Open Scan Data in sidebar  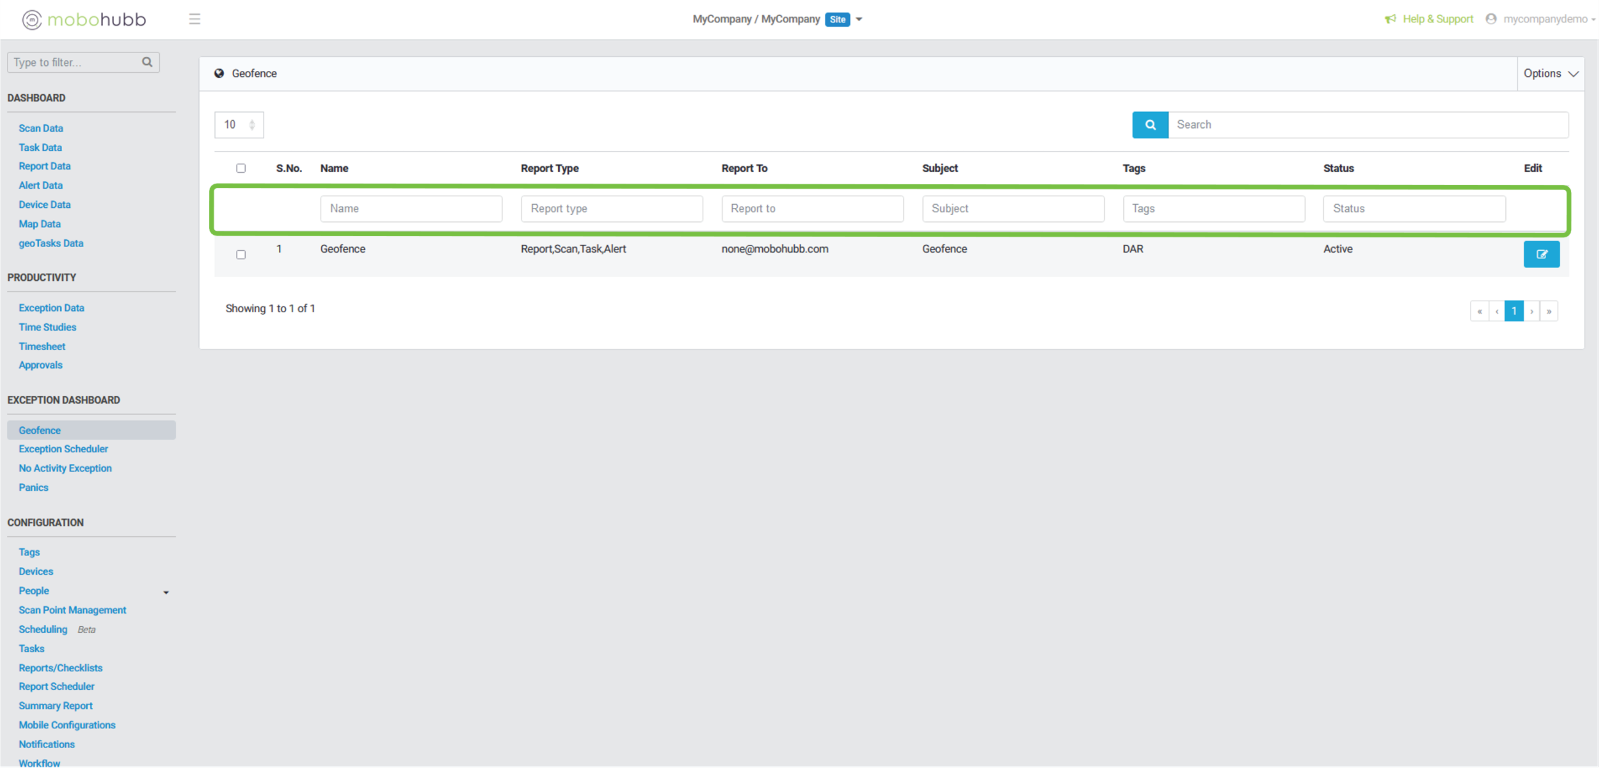click(x=41, y=128)
